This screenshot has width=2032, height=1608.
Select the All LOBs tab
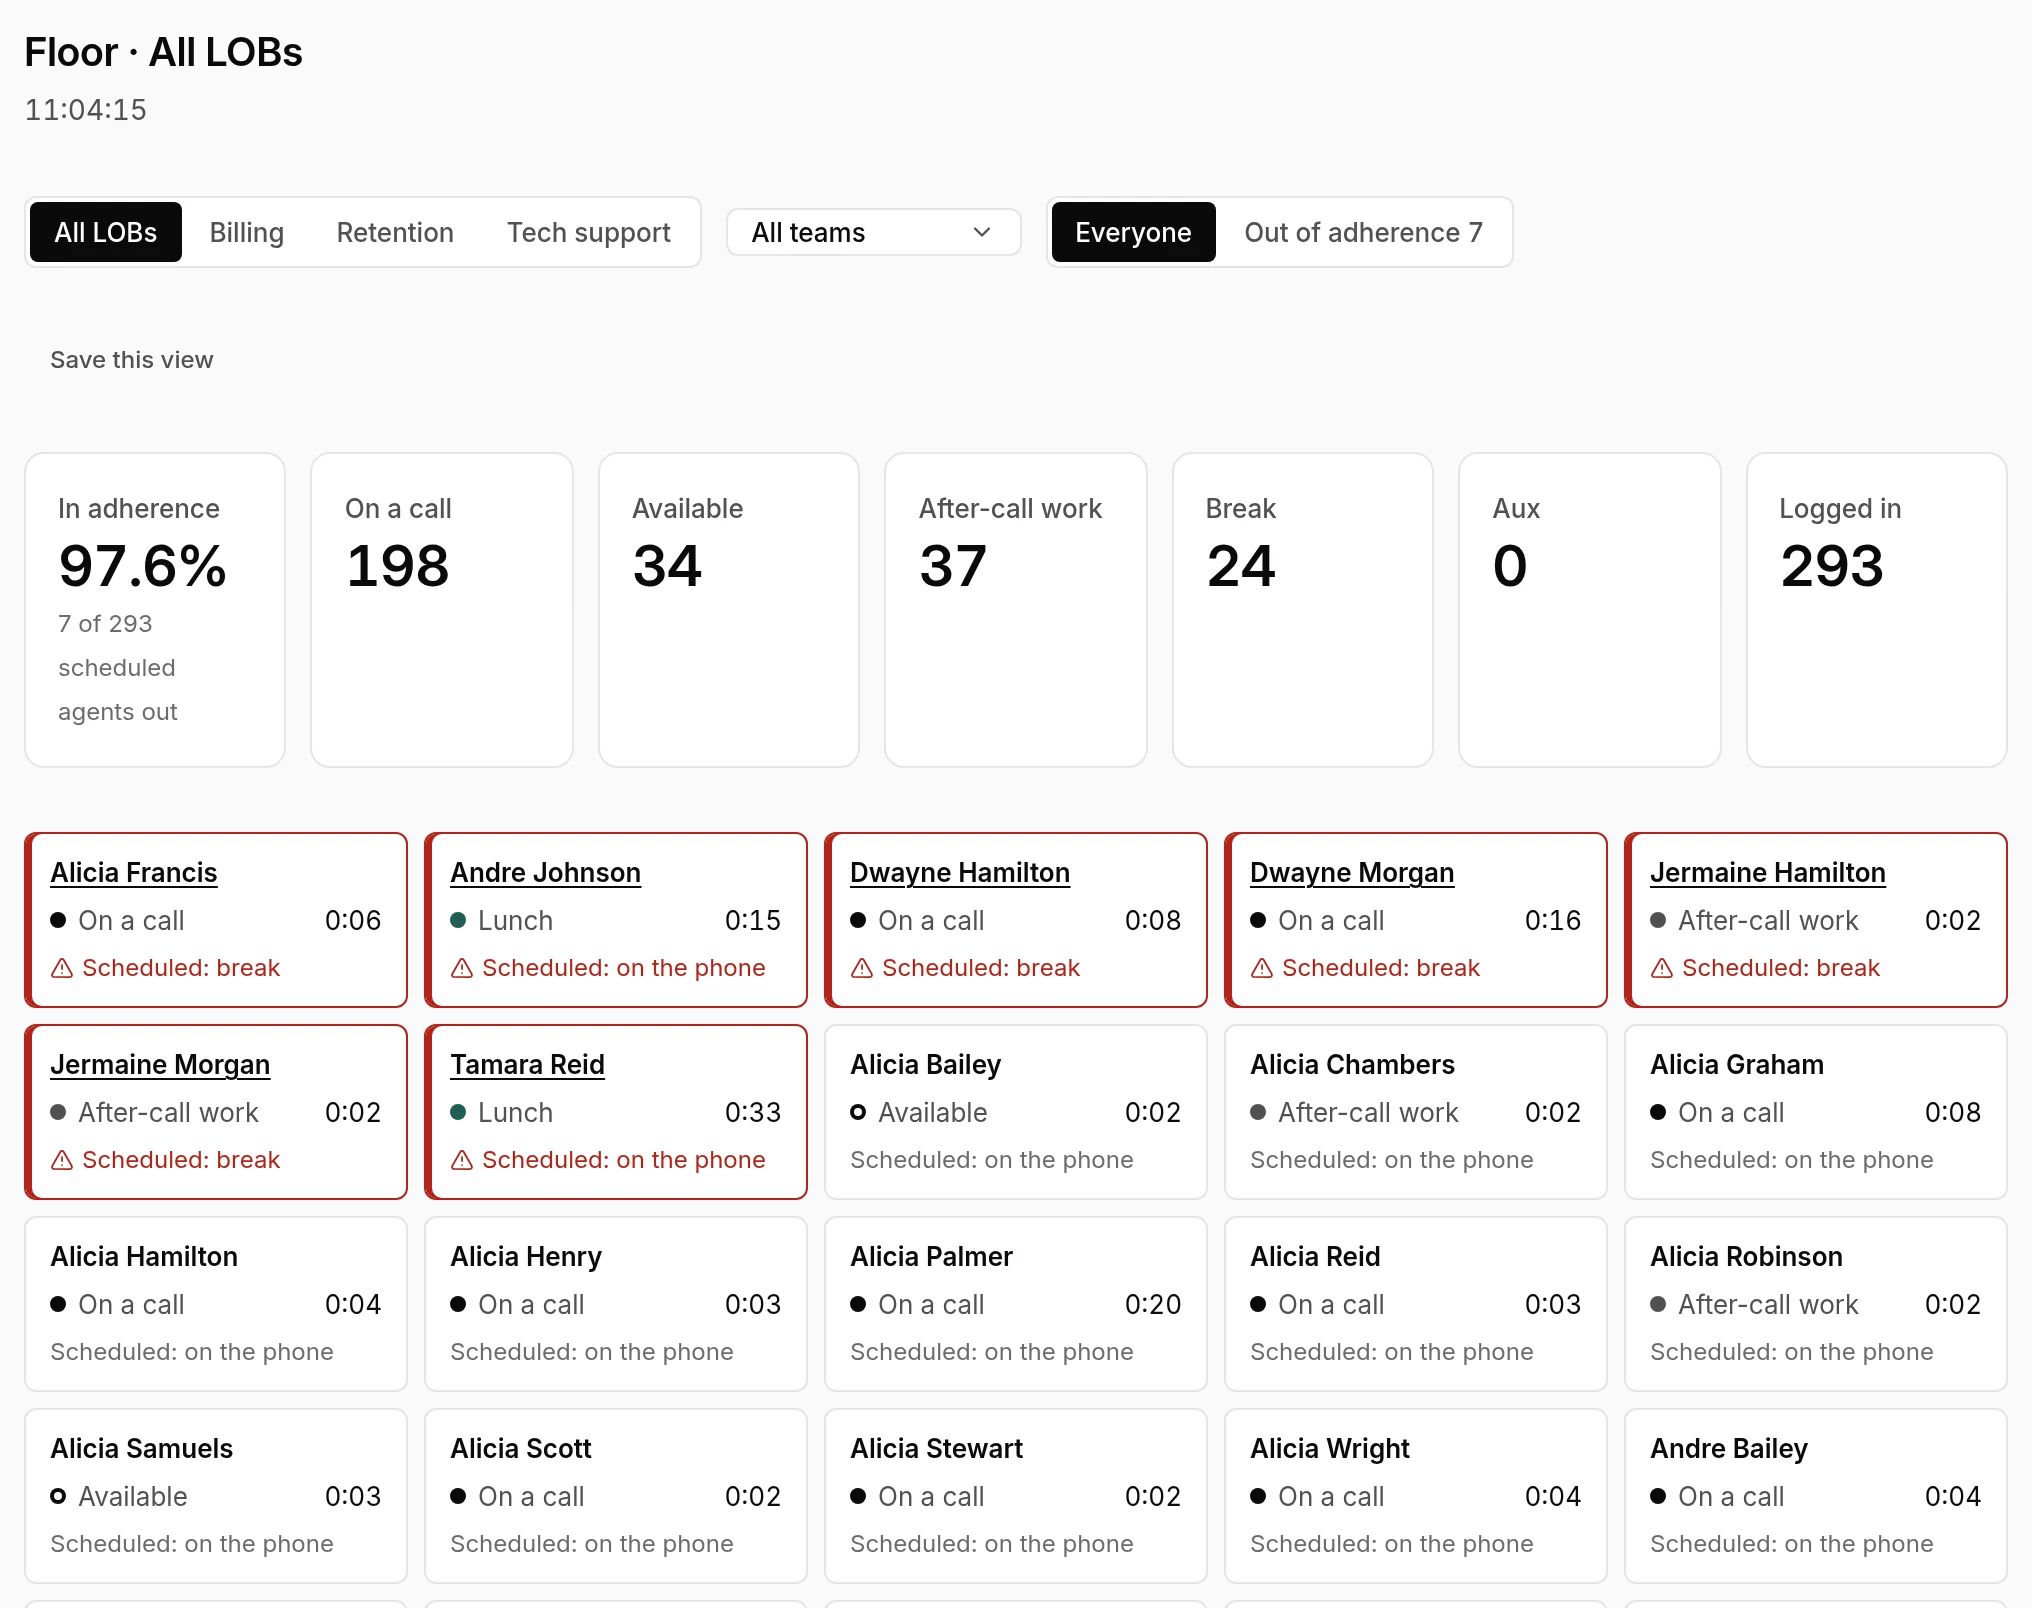[x=106, y=232]
